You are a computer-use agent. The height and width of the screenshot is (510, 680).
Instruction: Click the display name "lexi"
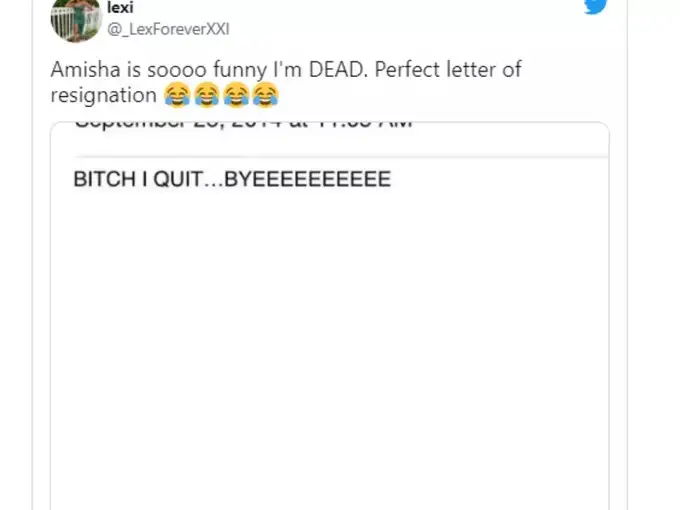pos(120,7)
